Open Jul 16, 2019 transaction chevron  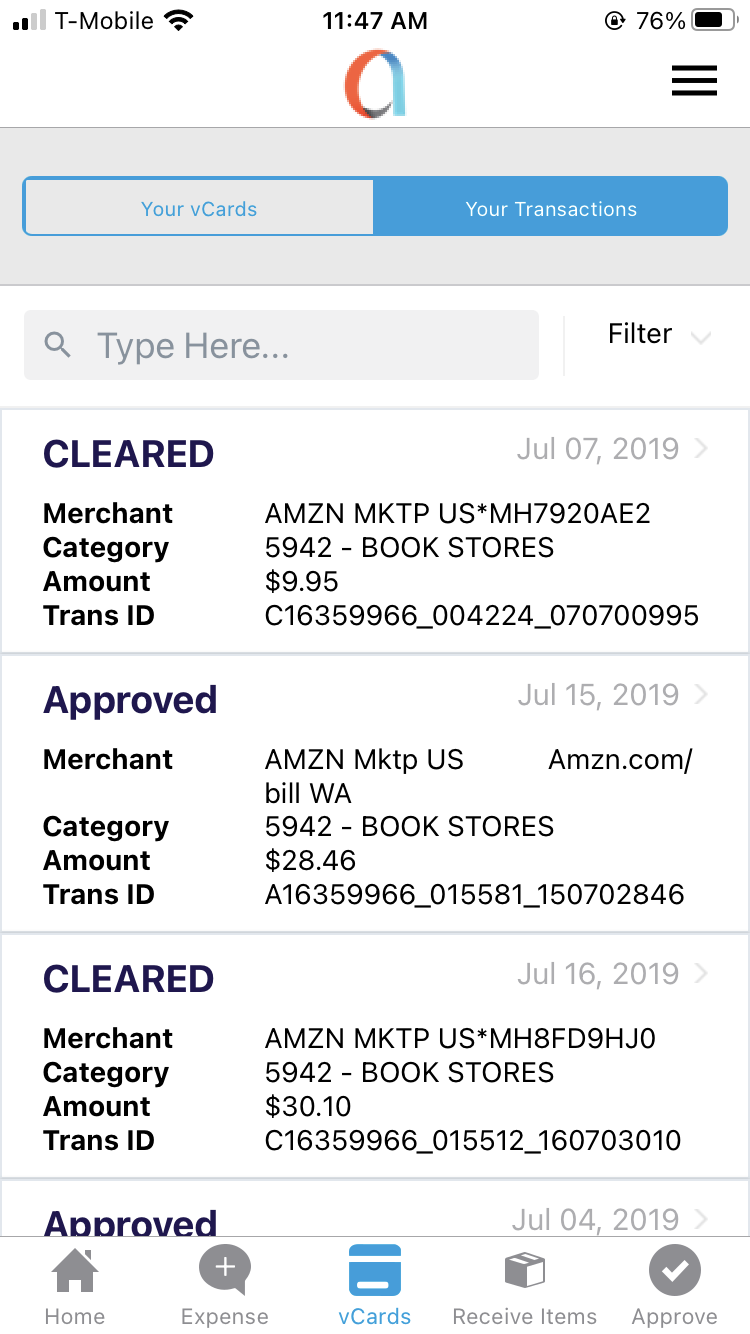(x=701, y=973)
